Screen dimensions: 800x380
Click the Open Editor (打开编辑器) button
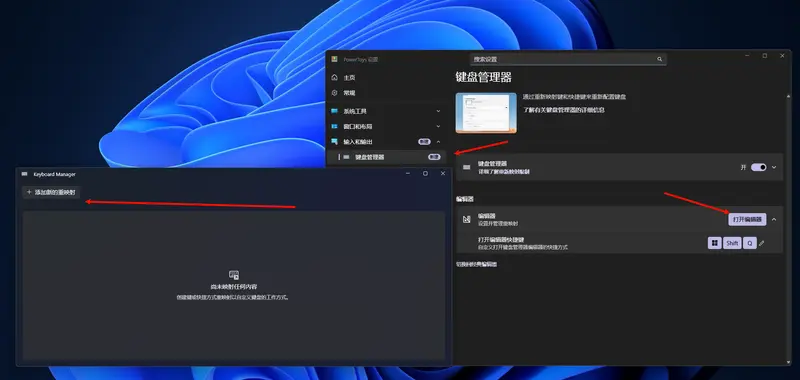(x=747, y=219)
